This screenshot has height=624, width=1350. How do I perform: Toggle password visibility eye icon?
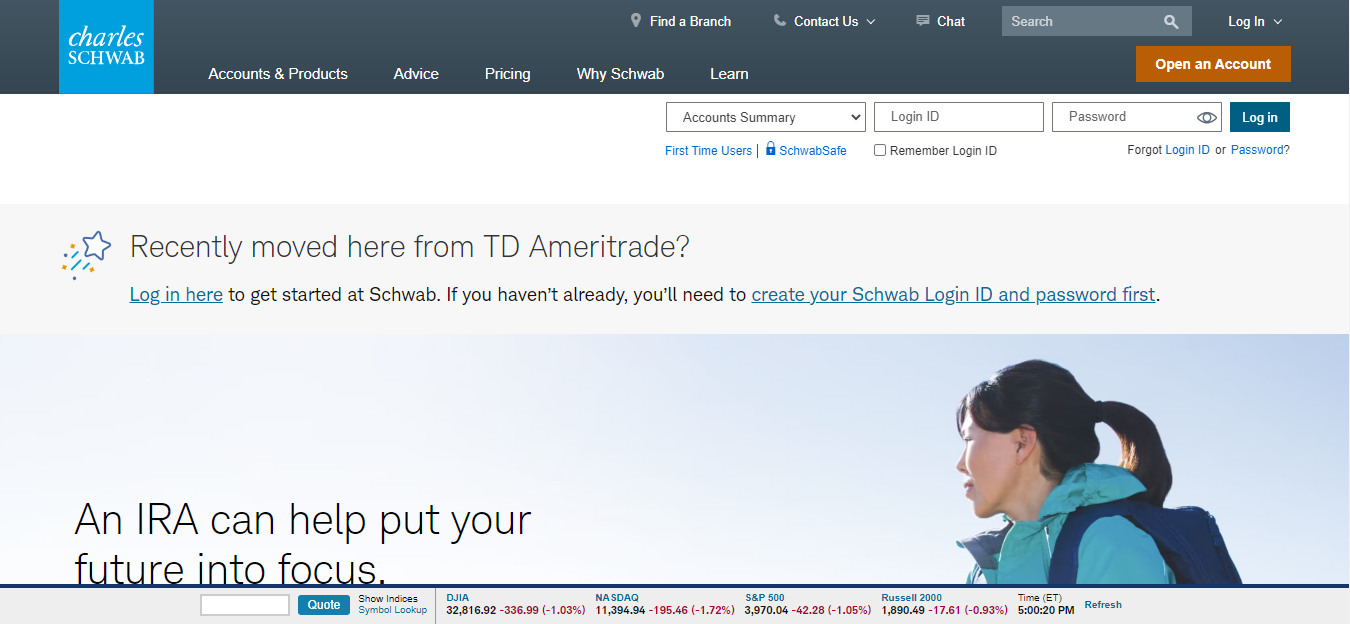tap(1207, 118)
